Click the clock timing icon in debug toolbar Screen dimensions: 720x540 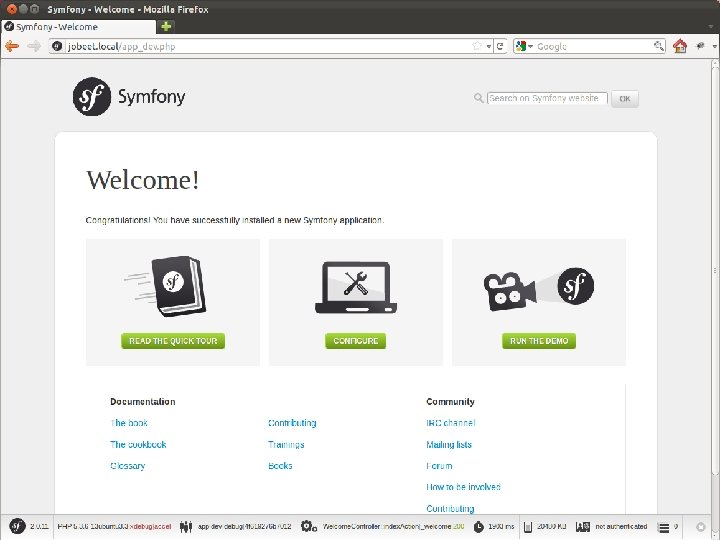click(x=478, y=527)
